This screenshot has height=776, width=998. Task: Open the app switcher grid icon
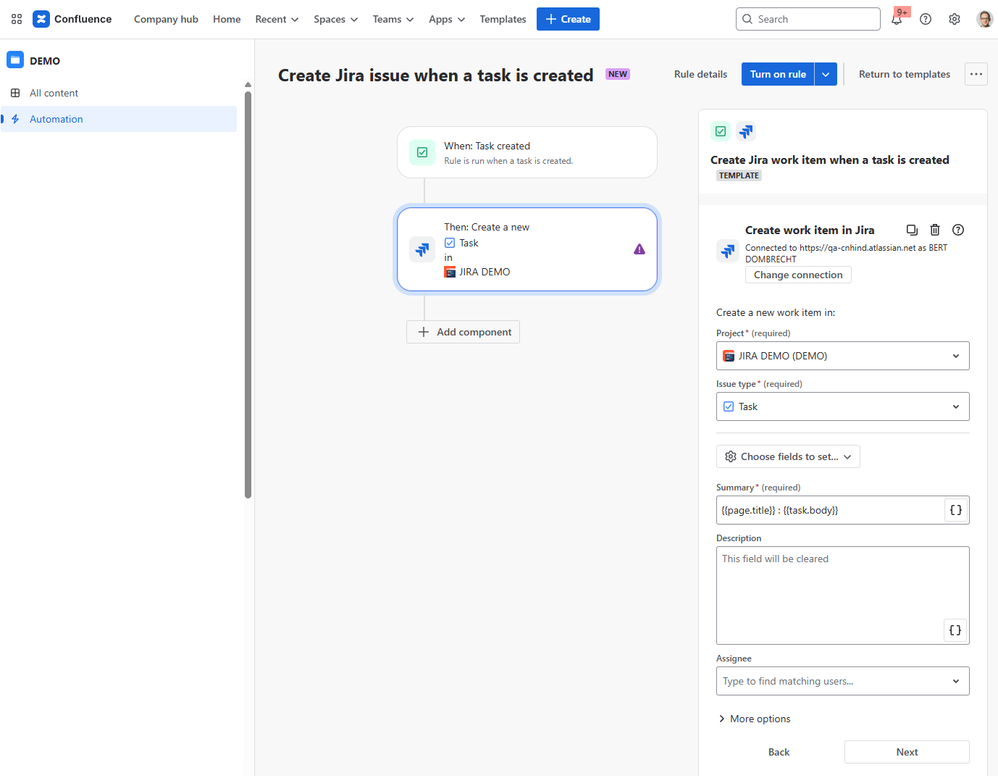[x=17, y=19]
